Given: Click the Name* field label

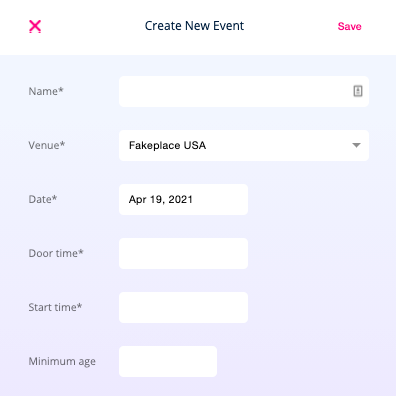Looking at the screenshot, I should (46, 91).
